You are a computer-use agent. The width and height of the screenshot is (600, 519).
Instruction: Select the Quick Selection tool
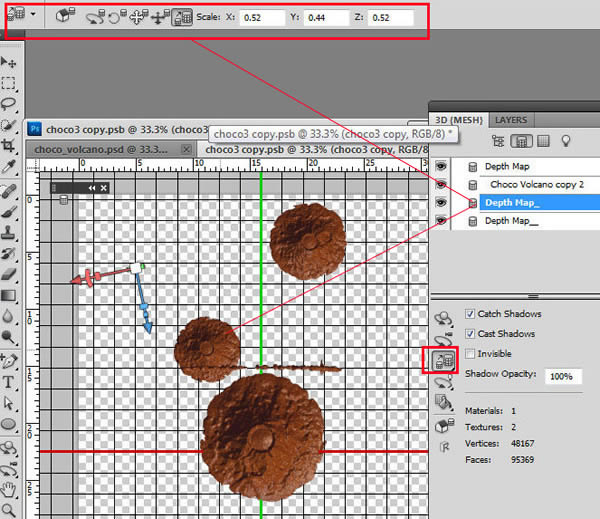point(9,125)
